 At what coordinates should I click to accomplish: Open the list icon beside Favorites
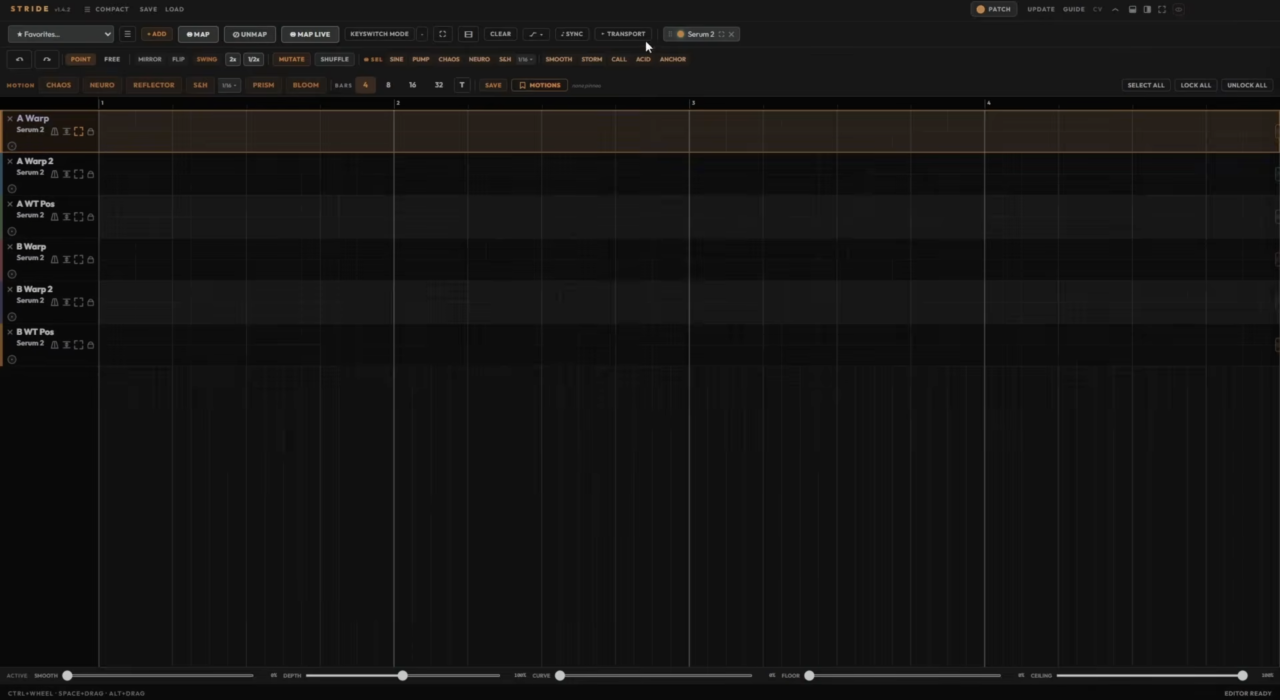(x=127, y=34)
